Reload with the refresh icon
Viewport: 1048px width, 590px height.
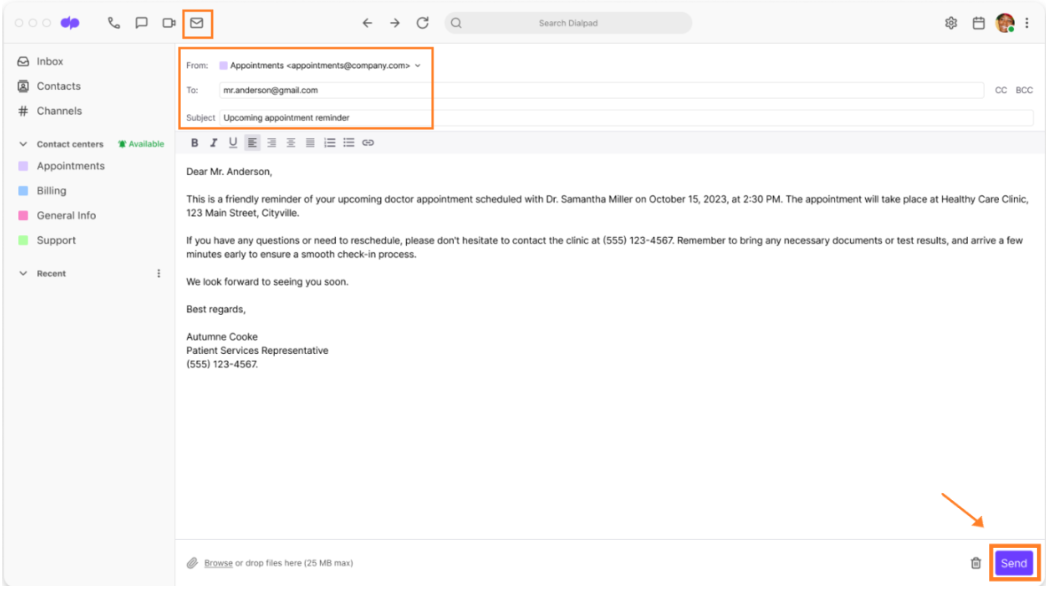422,23
